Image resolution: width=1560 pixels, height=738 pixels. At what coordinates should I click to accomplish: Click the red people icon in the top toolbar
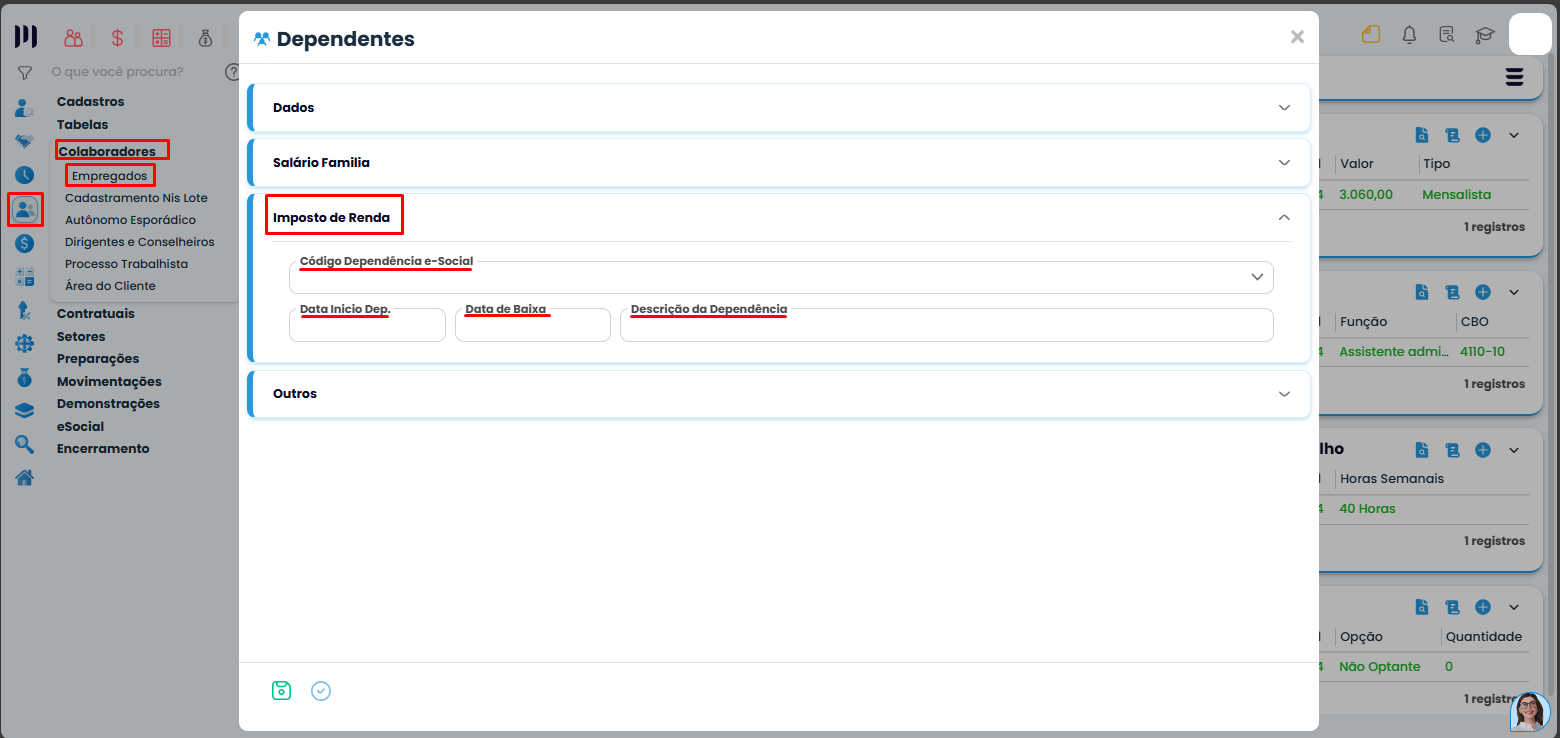point(73,38)
